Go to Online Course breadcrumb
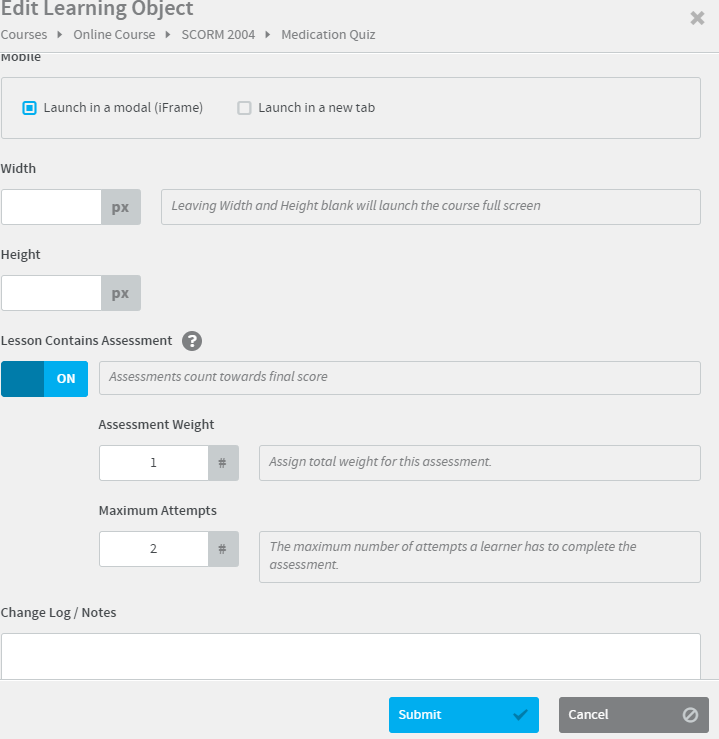Screen dimensions: 719x739 [114, 35]
